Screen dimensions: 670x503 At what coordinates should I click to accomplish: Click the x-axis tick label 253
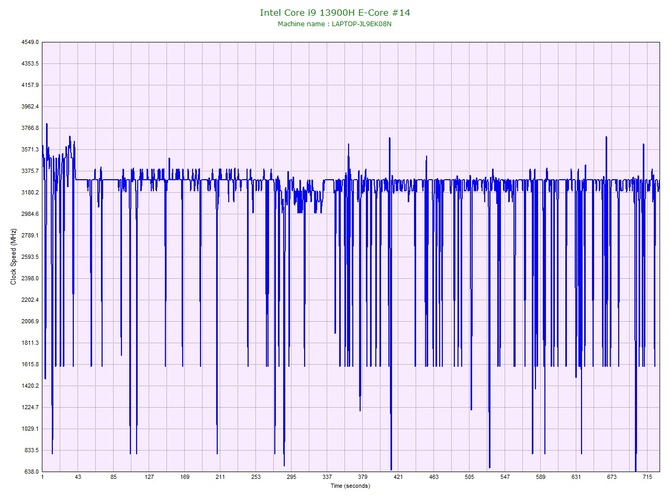(256, 477)
